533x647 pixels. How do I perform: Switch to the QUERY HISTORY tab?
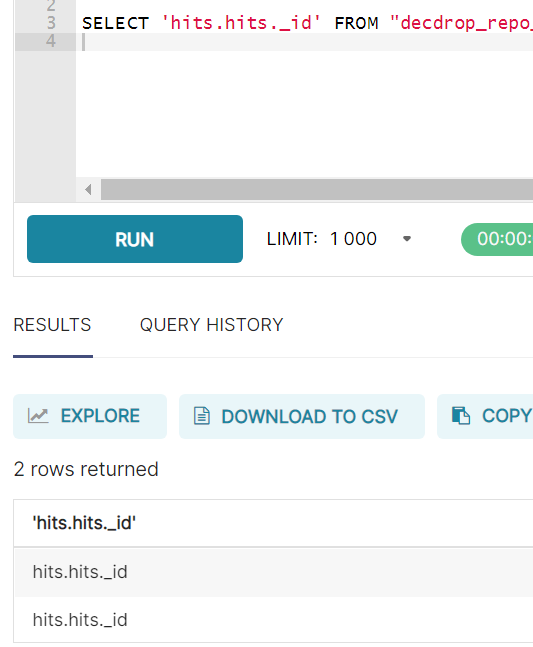click(x=211, y=325)
